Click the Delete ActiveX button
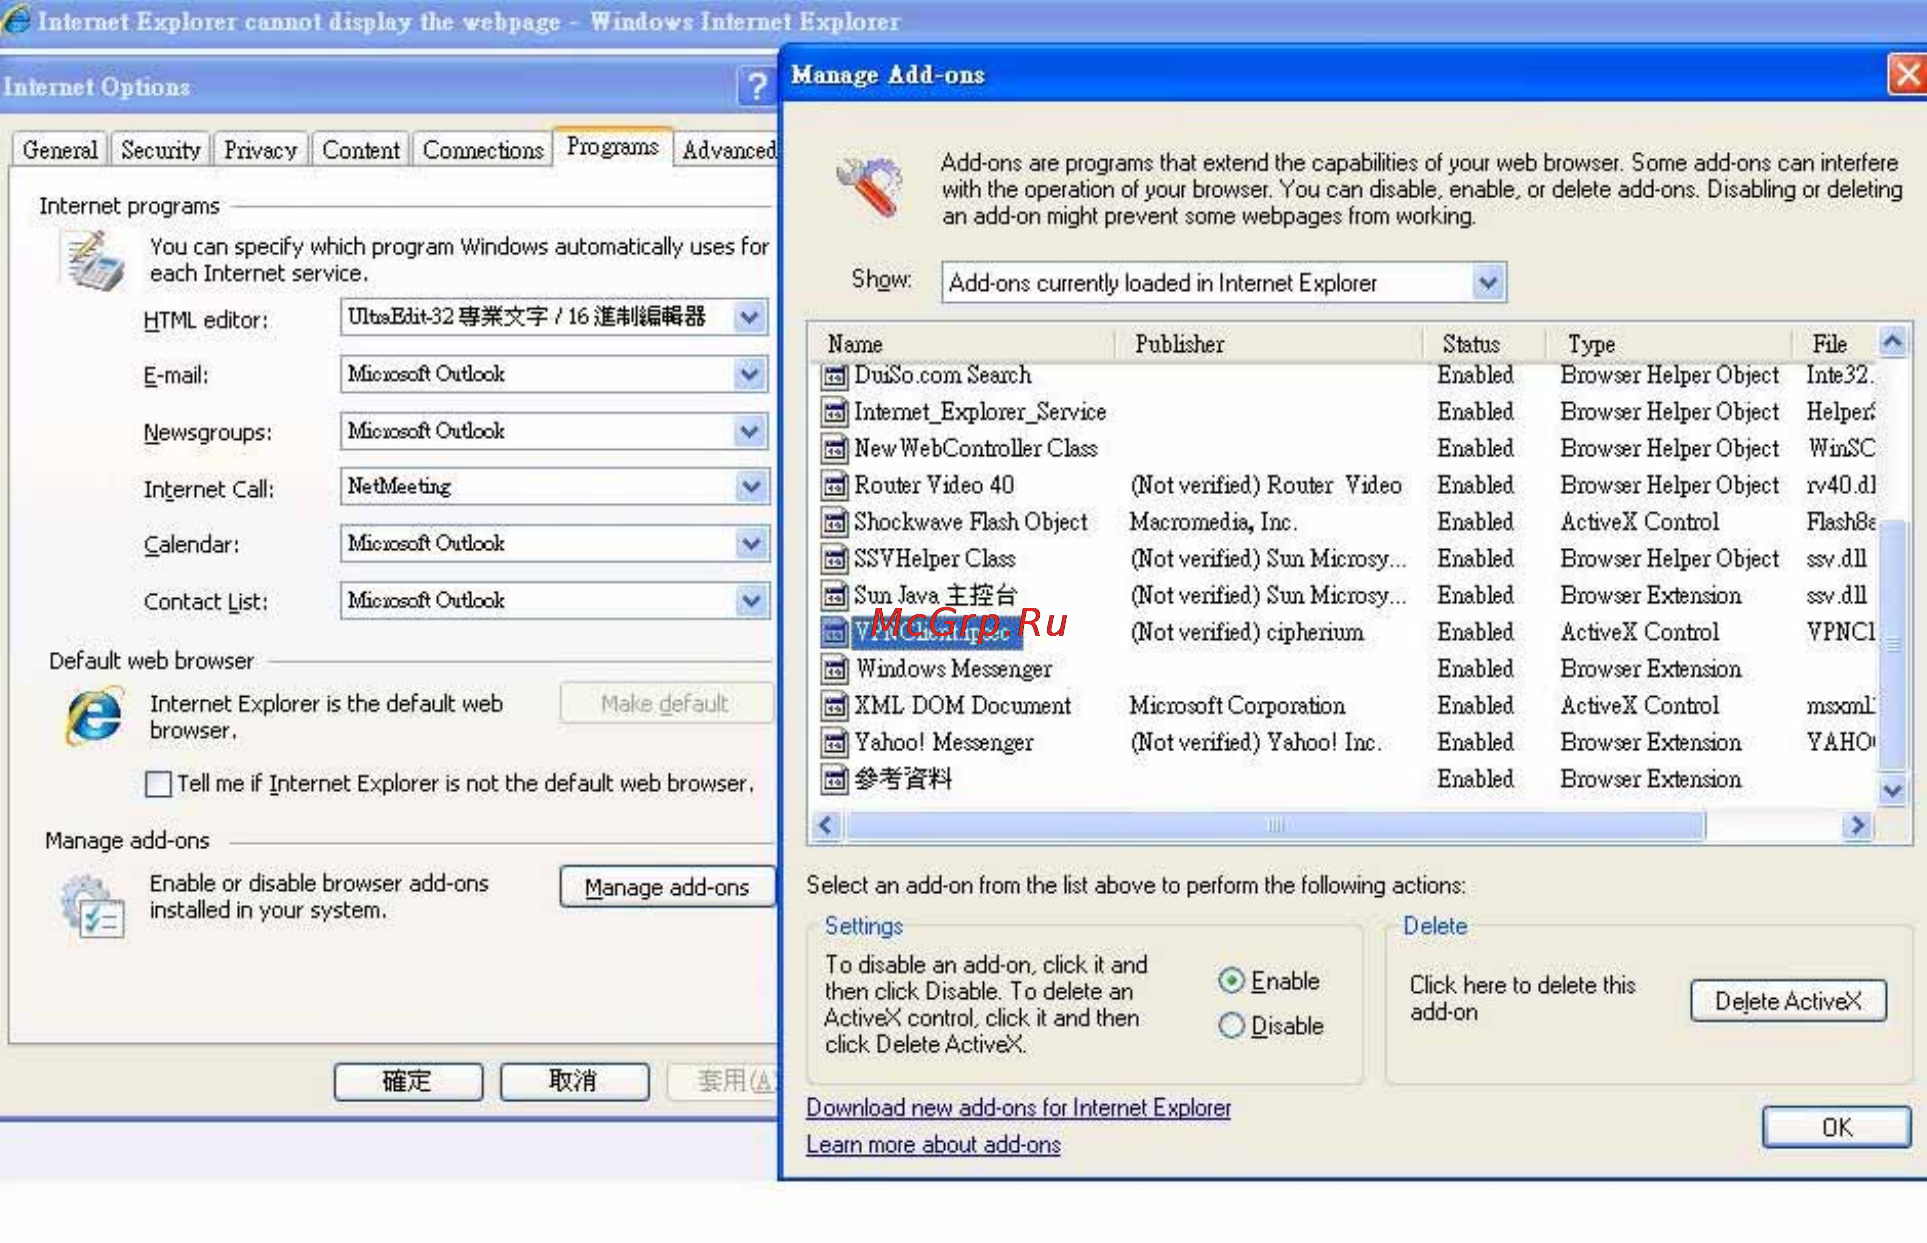The width and height of the screenshot is (1927, 1243). click(x=1788, y=1001)
